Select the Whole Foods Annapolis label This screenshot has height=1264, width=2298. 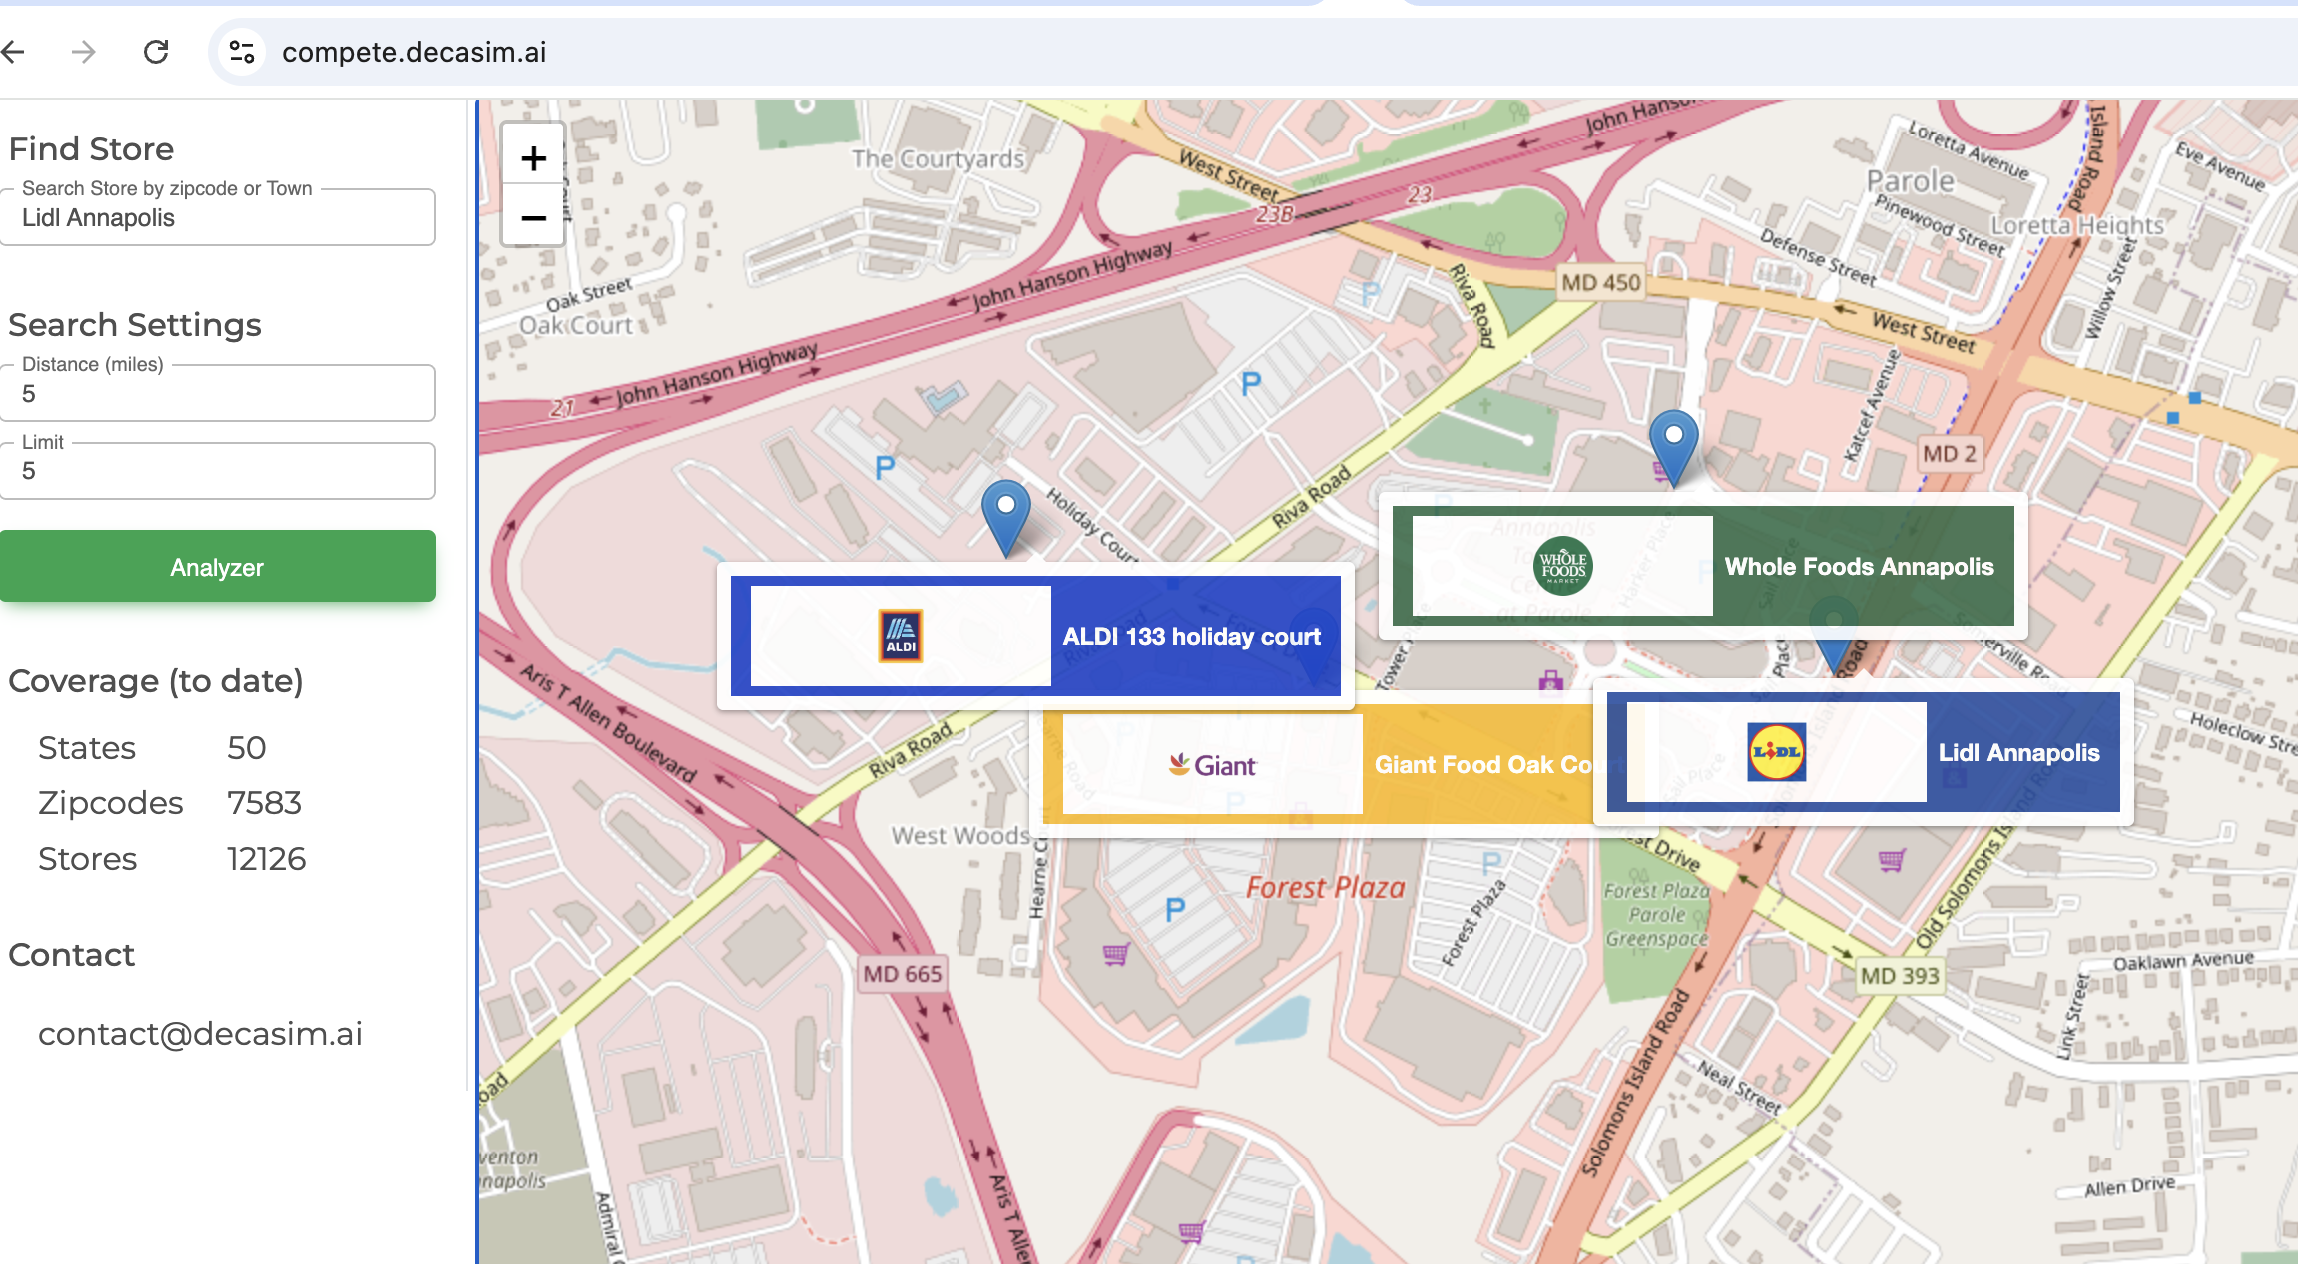[x=1858, y=567]
